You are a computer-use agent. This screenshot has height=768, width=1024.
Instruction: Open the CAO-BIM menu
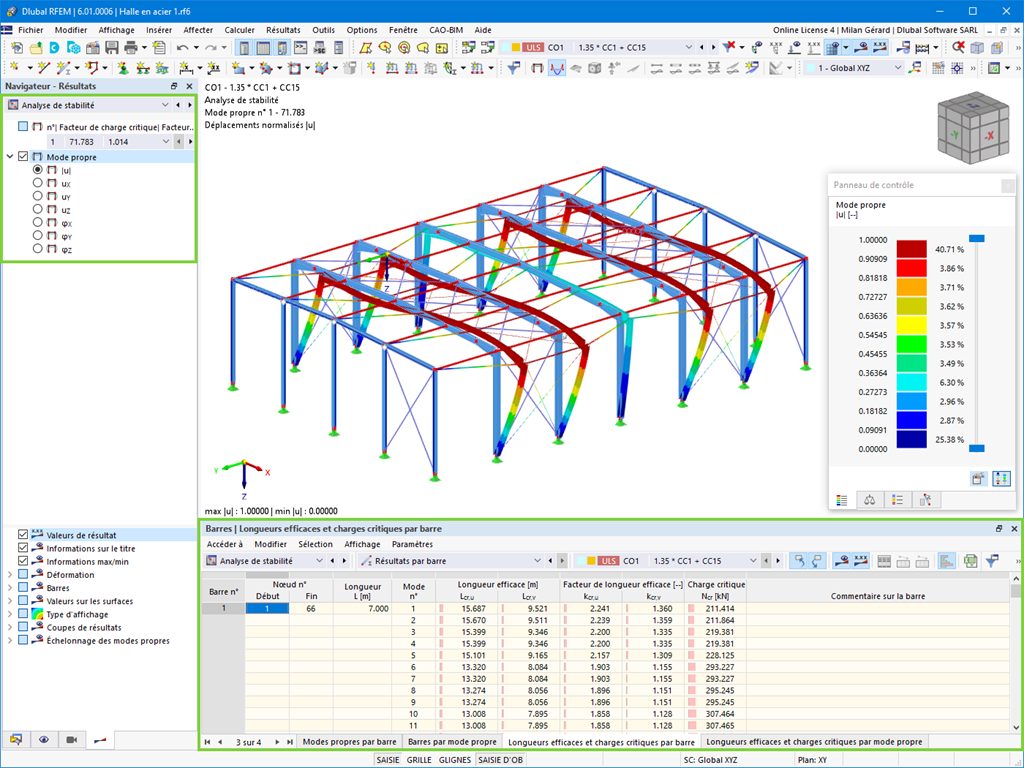click(x=446, y=30)
